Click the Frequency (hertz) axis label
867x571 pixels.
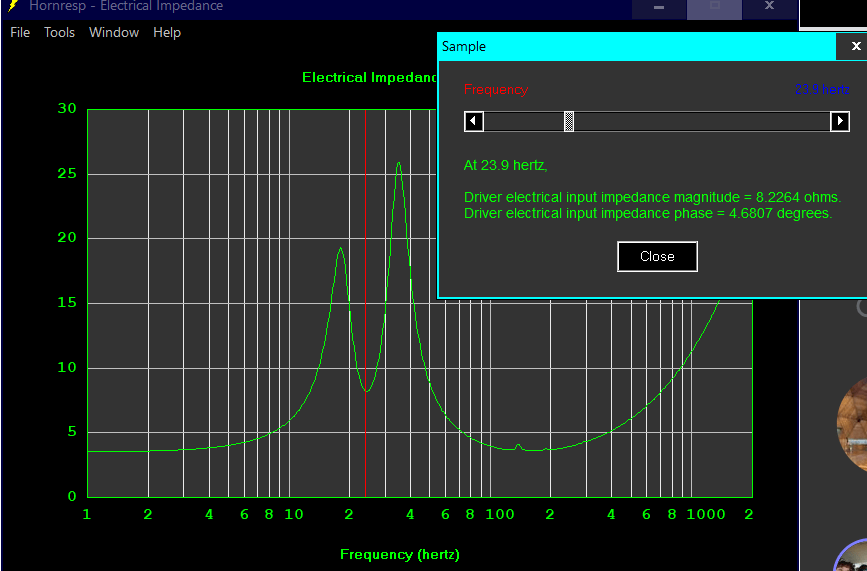[x=400, y=554]
